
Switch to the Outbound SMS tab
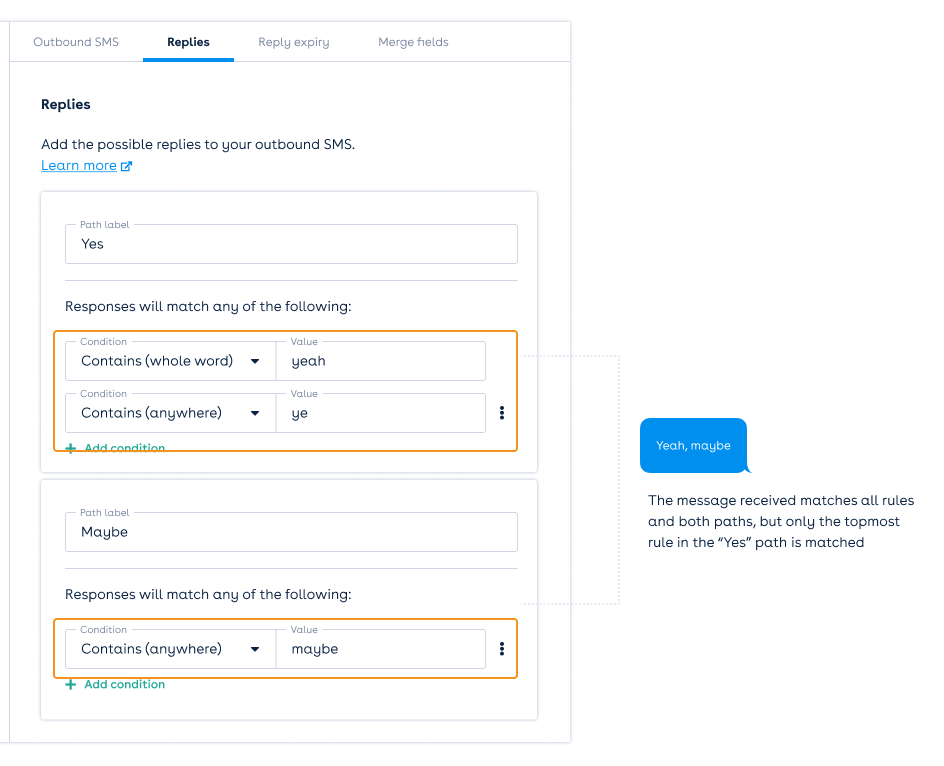point(75,42)
